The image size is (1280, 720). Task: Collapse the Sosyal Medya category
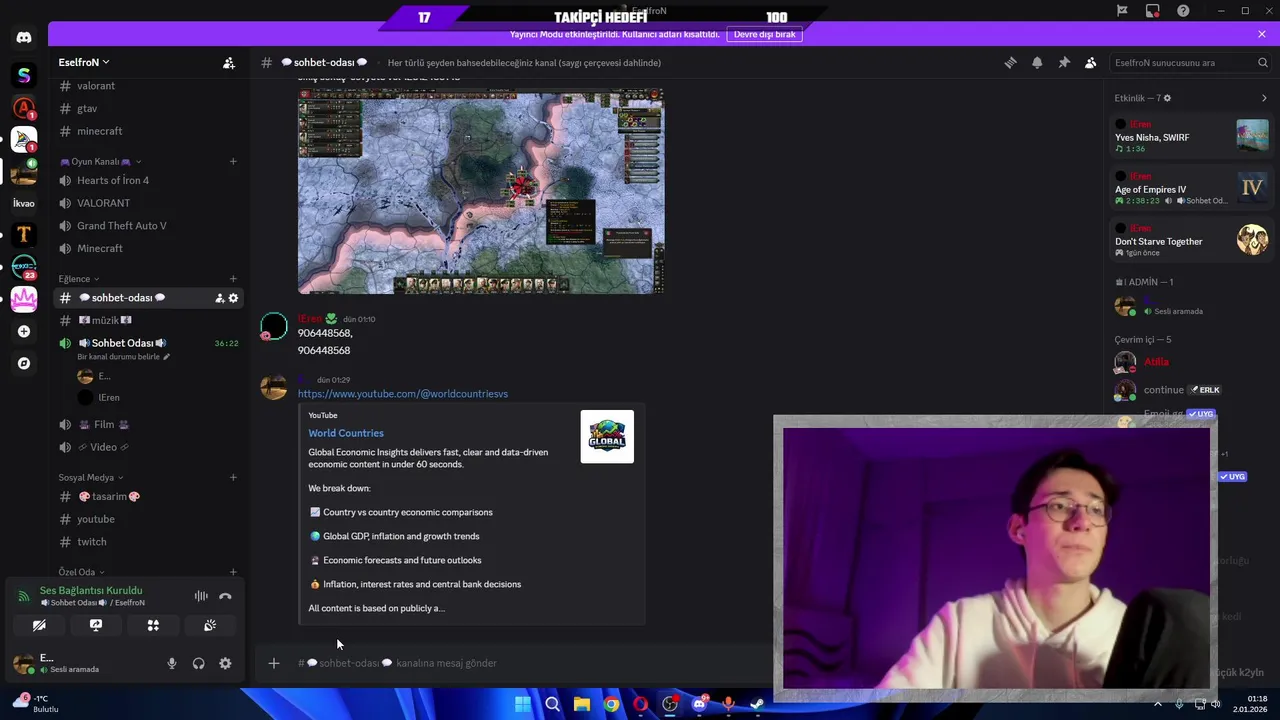(90, 477)
